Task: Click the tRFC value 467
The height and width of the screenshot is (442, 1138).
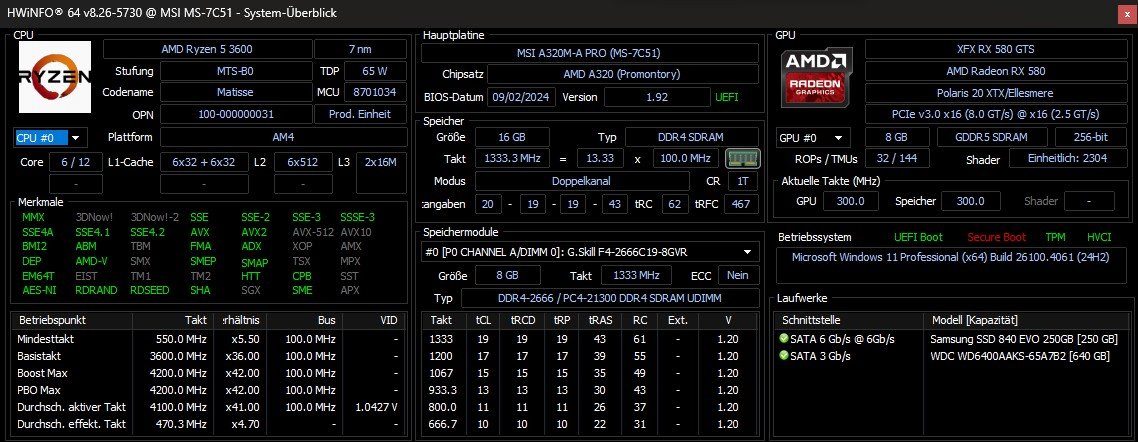Action: coord(740,204)
